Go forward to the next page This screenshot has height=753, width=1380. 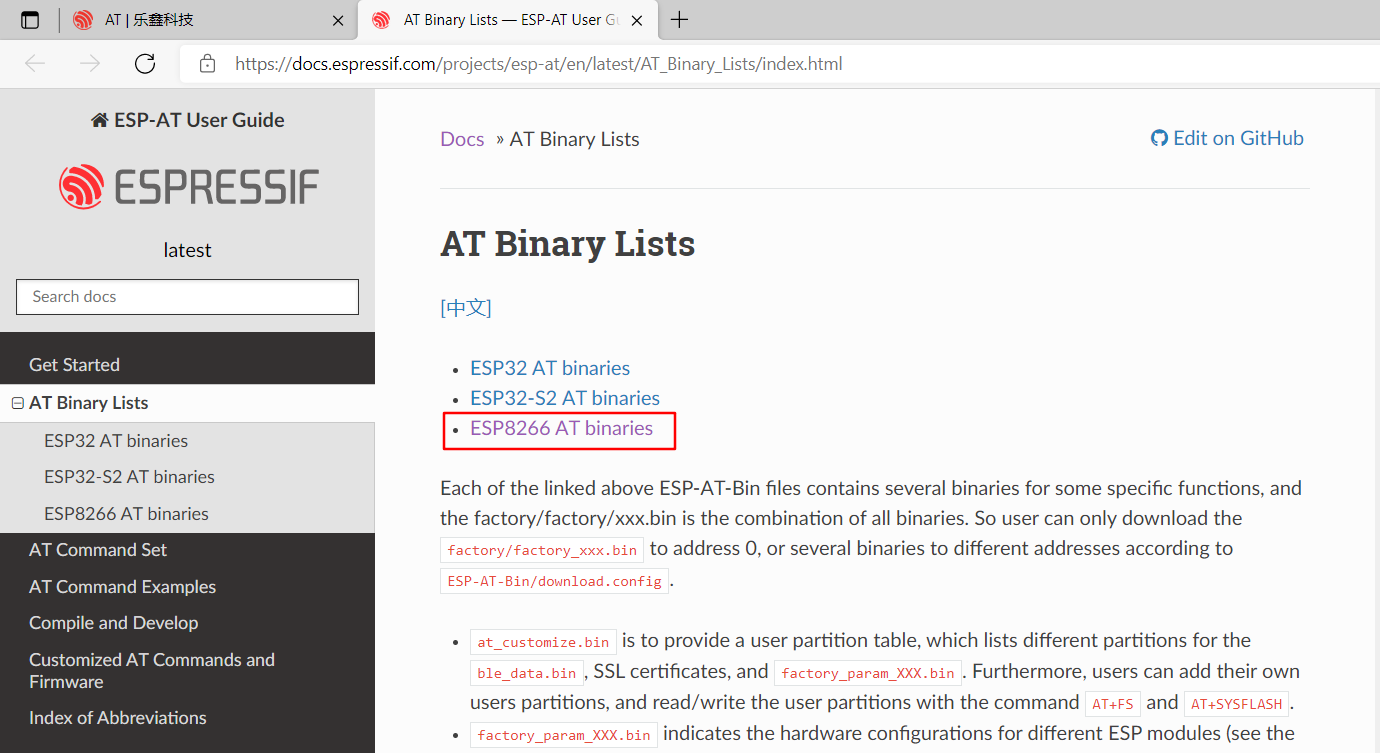pos(90,64)
